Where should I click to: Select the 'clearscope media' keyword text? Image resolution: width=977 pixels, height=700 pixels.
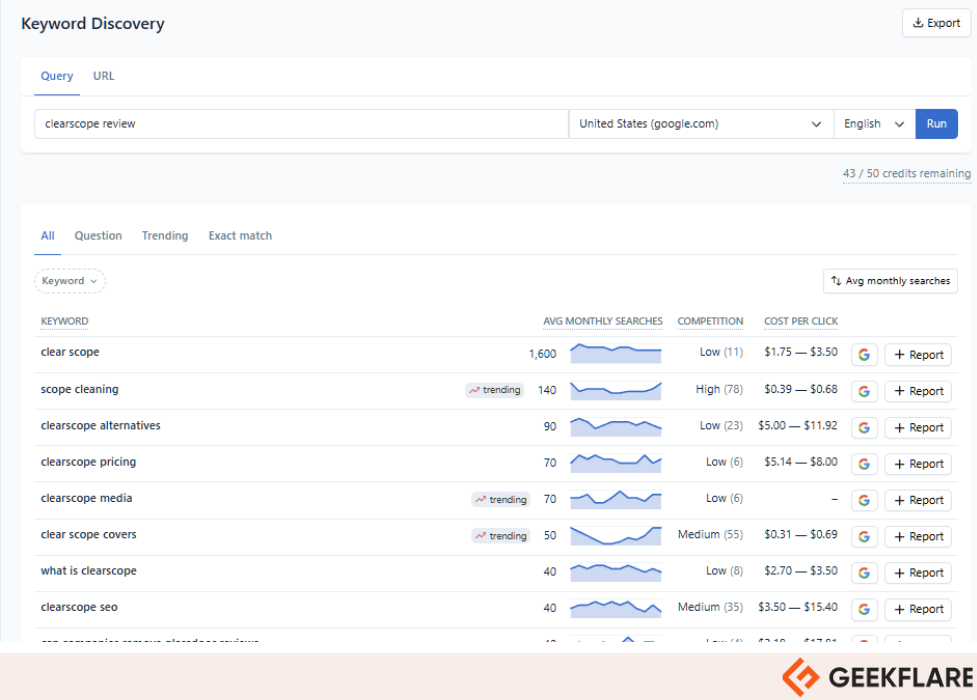point(87,498)
